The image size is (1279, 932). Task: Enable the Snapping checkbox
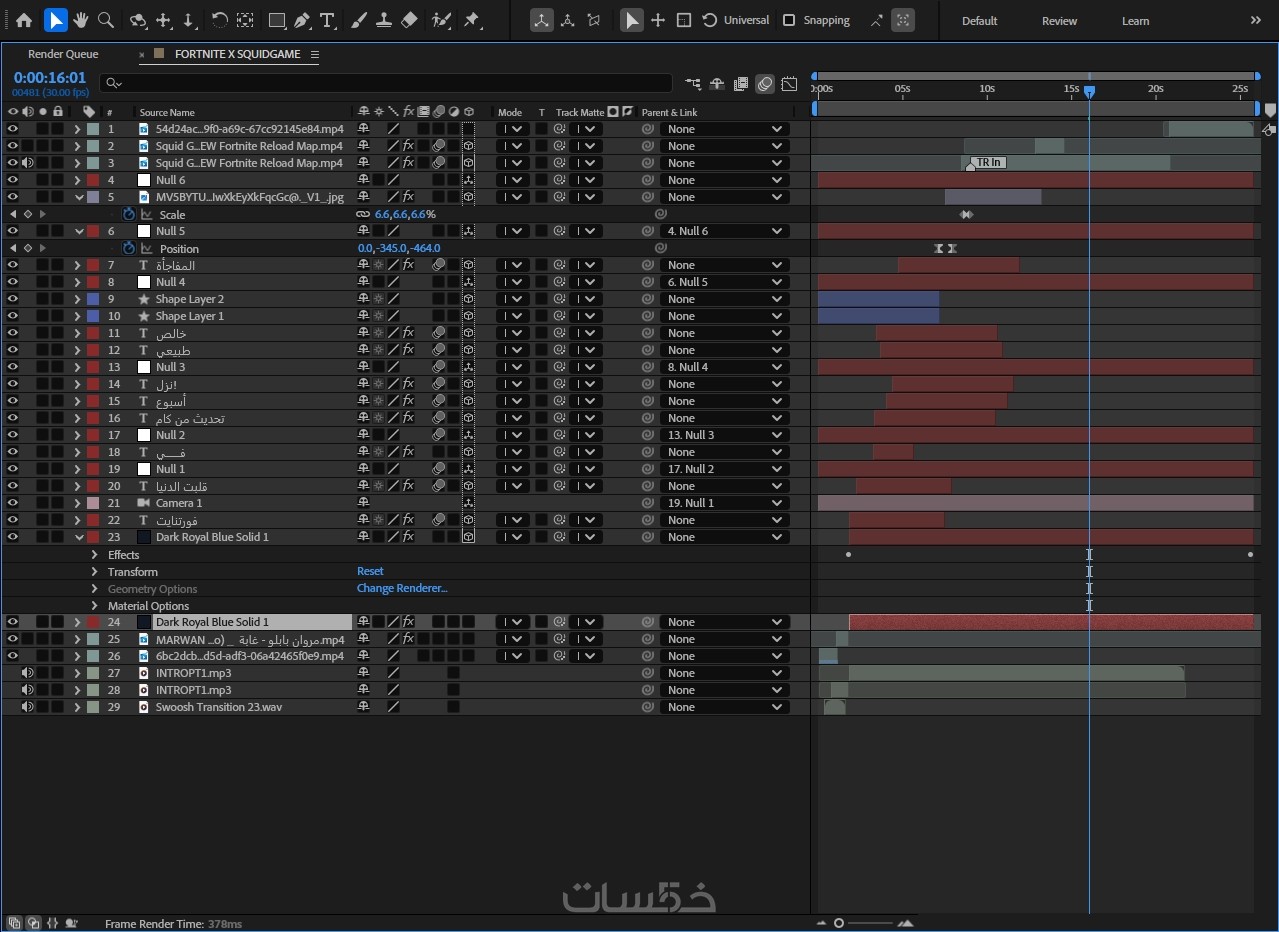click(x=789, y=20)
